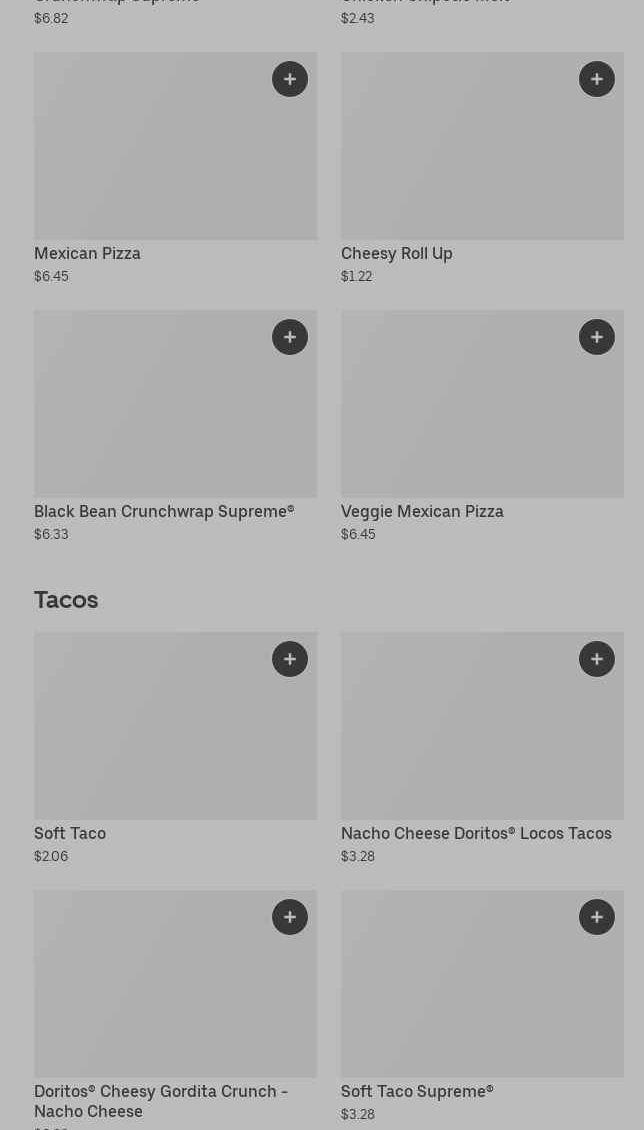Open Soft Taco item title
The width and height of the screenshot is (644, 1130).
[70, 834]
